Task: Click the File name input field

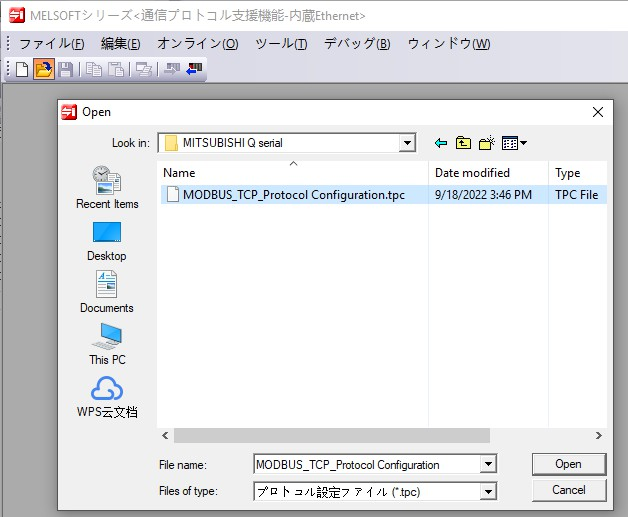Action: pos(367,465)
